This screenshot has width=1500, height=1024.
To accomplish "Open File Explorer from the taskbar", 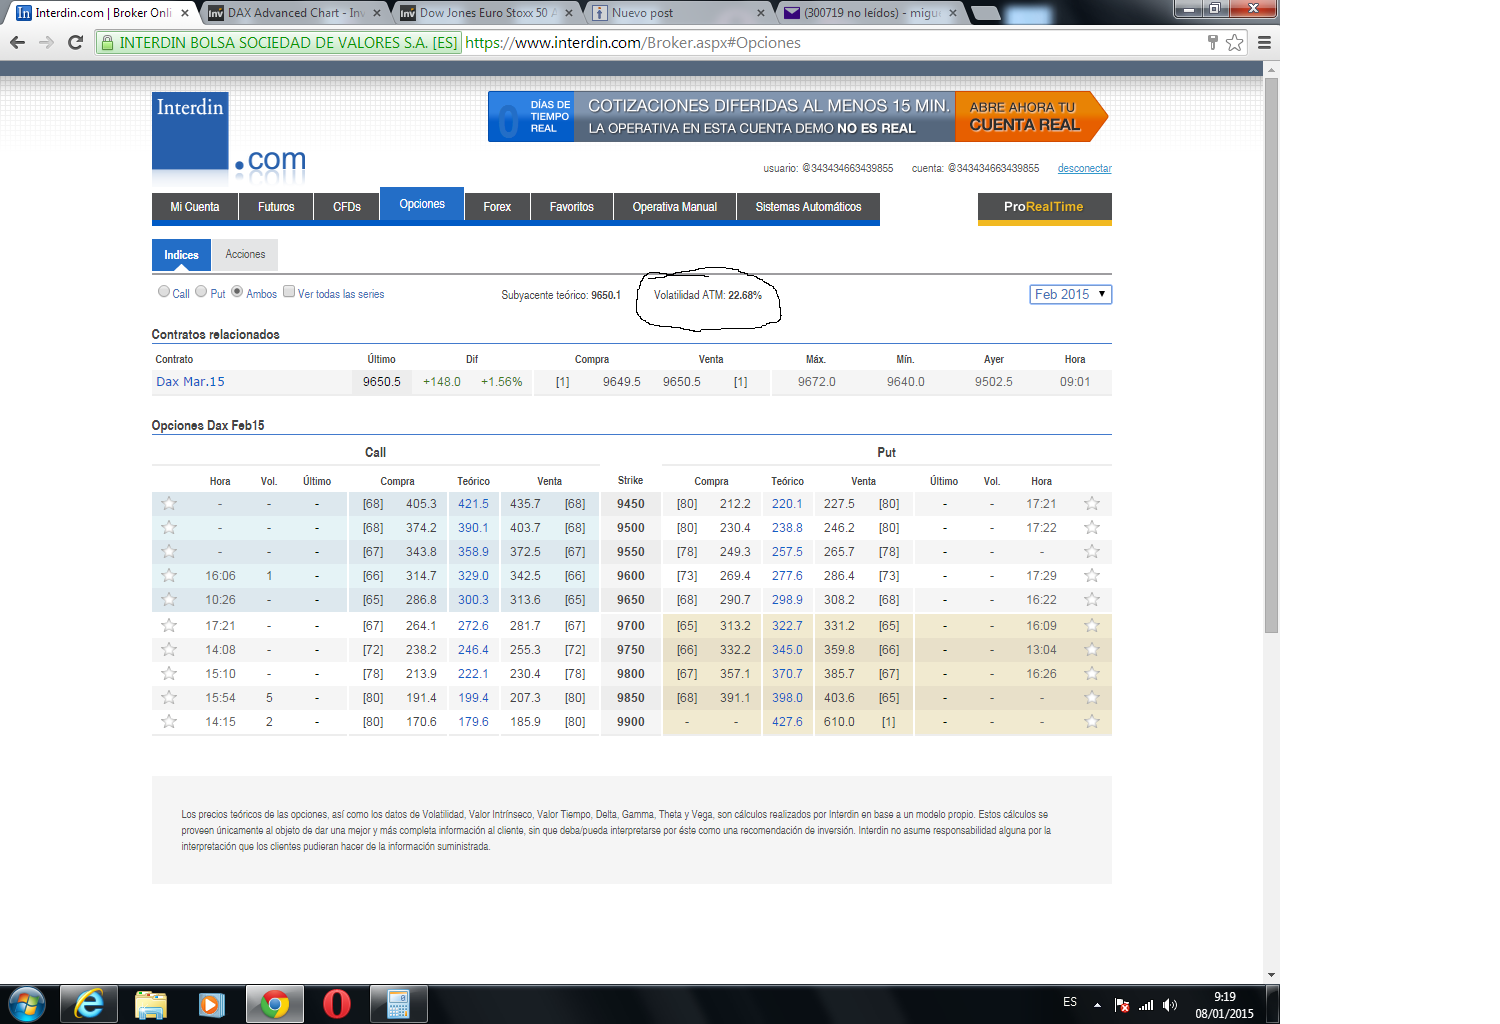I will 151,1004.
